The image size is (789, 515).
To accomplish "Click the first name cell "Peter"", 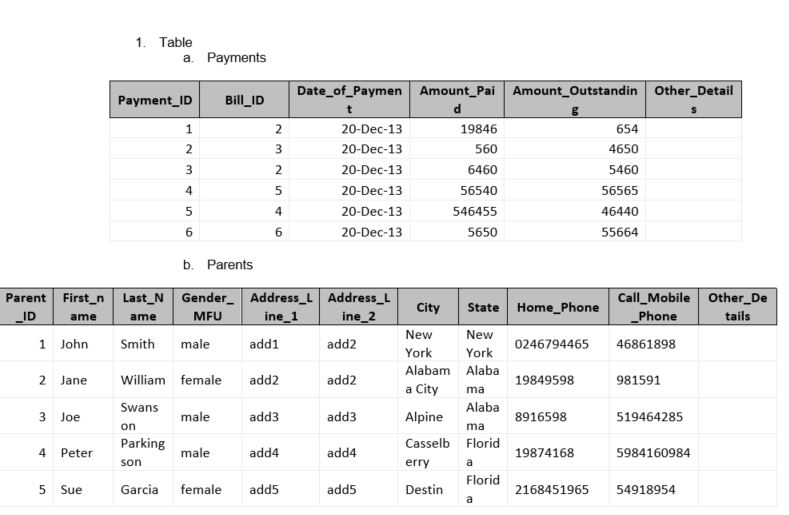I will (x=76, y=453).
